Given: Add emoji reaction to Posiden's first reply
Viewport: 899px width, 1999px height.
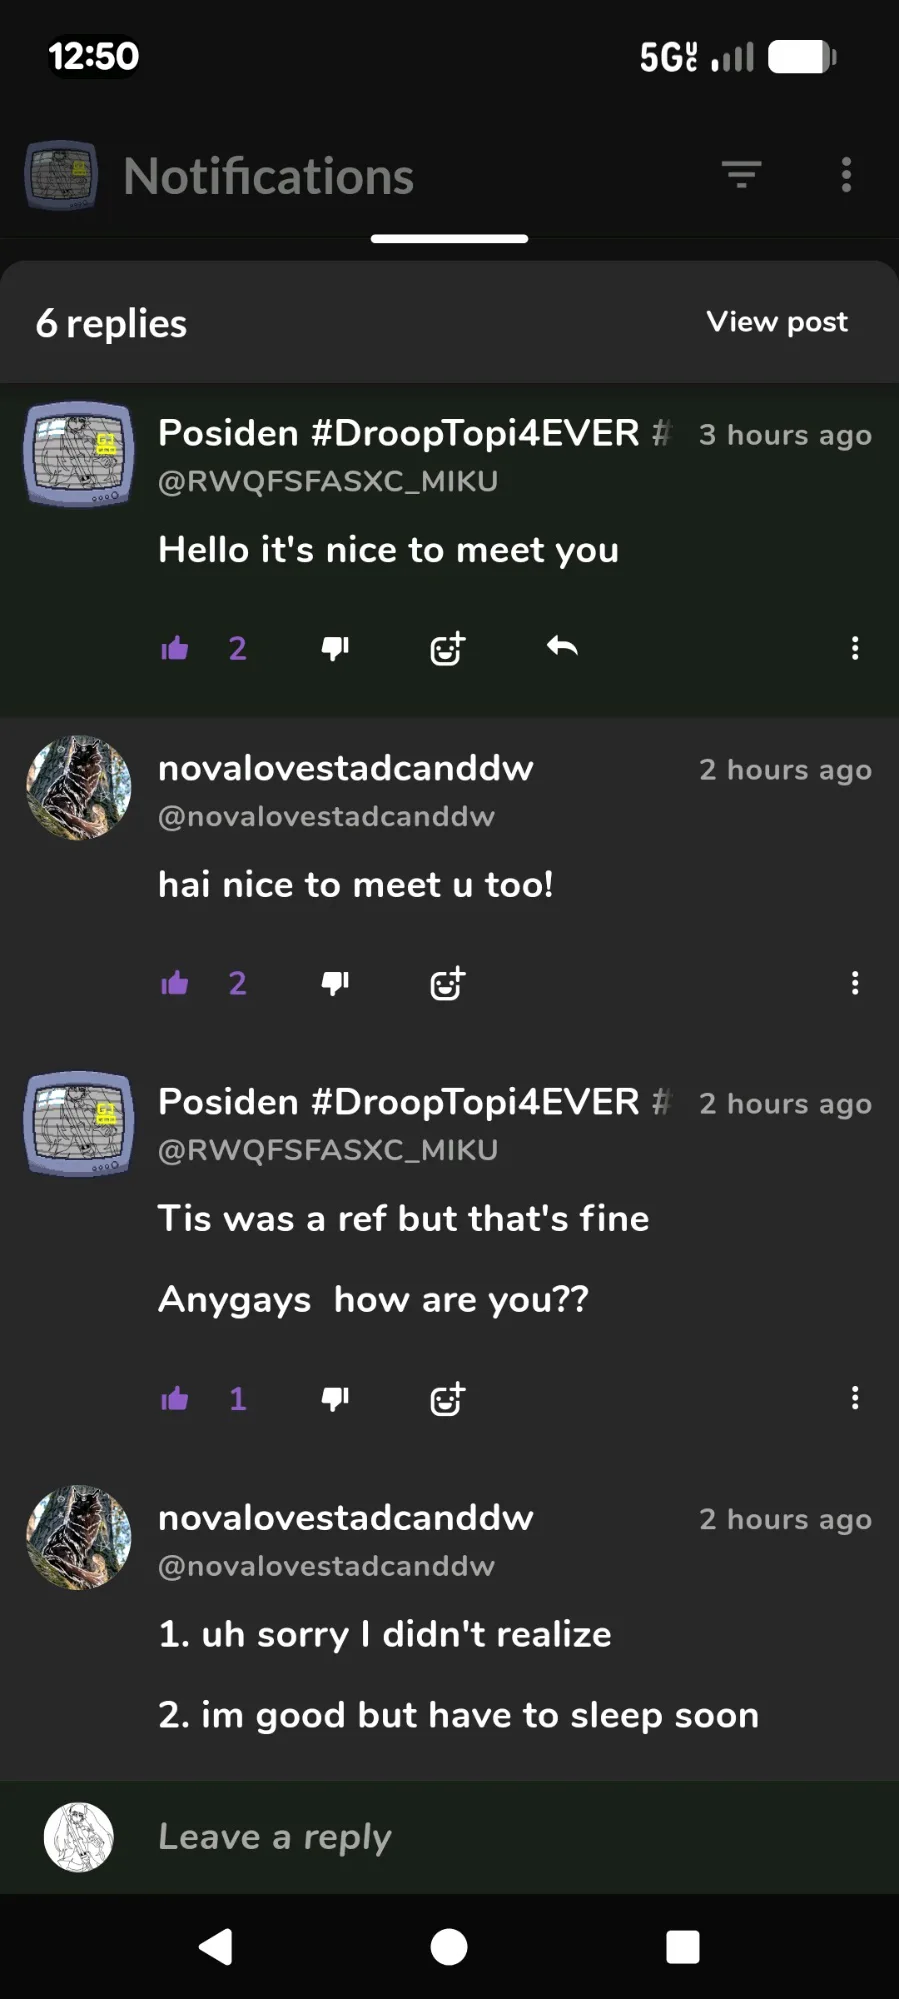Looking at the screenshot, I should tap(447, 649).
